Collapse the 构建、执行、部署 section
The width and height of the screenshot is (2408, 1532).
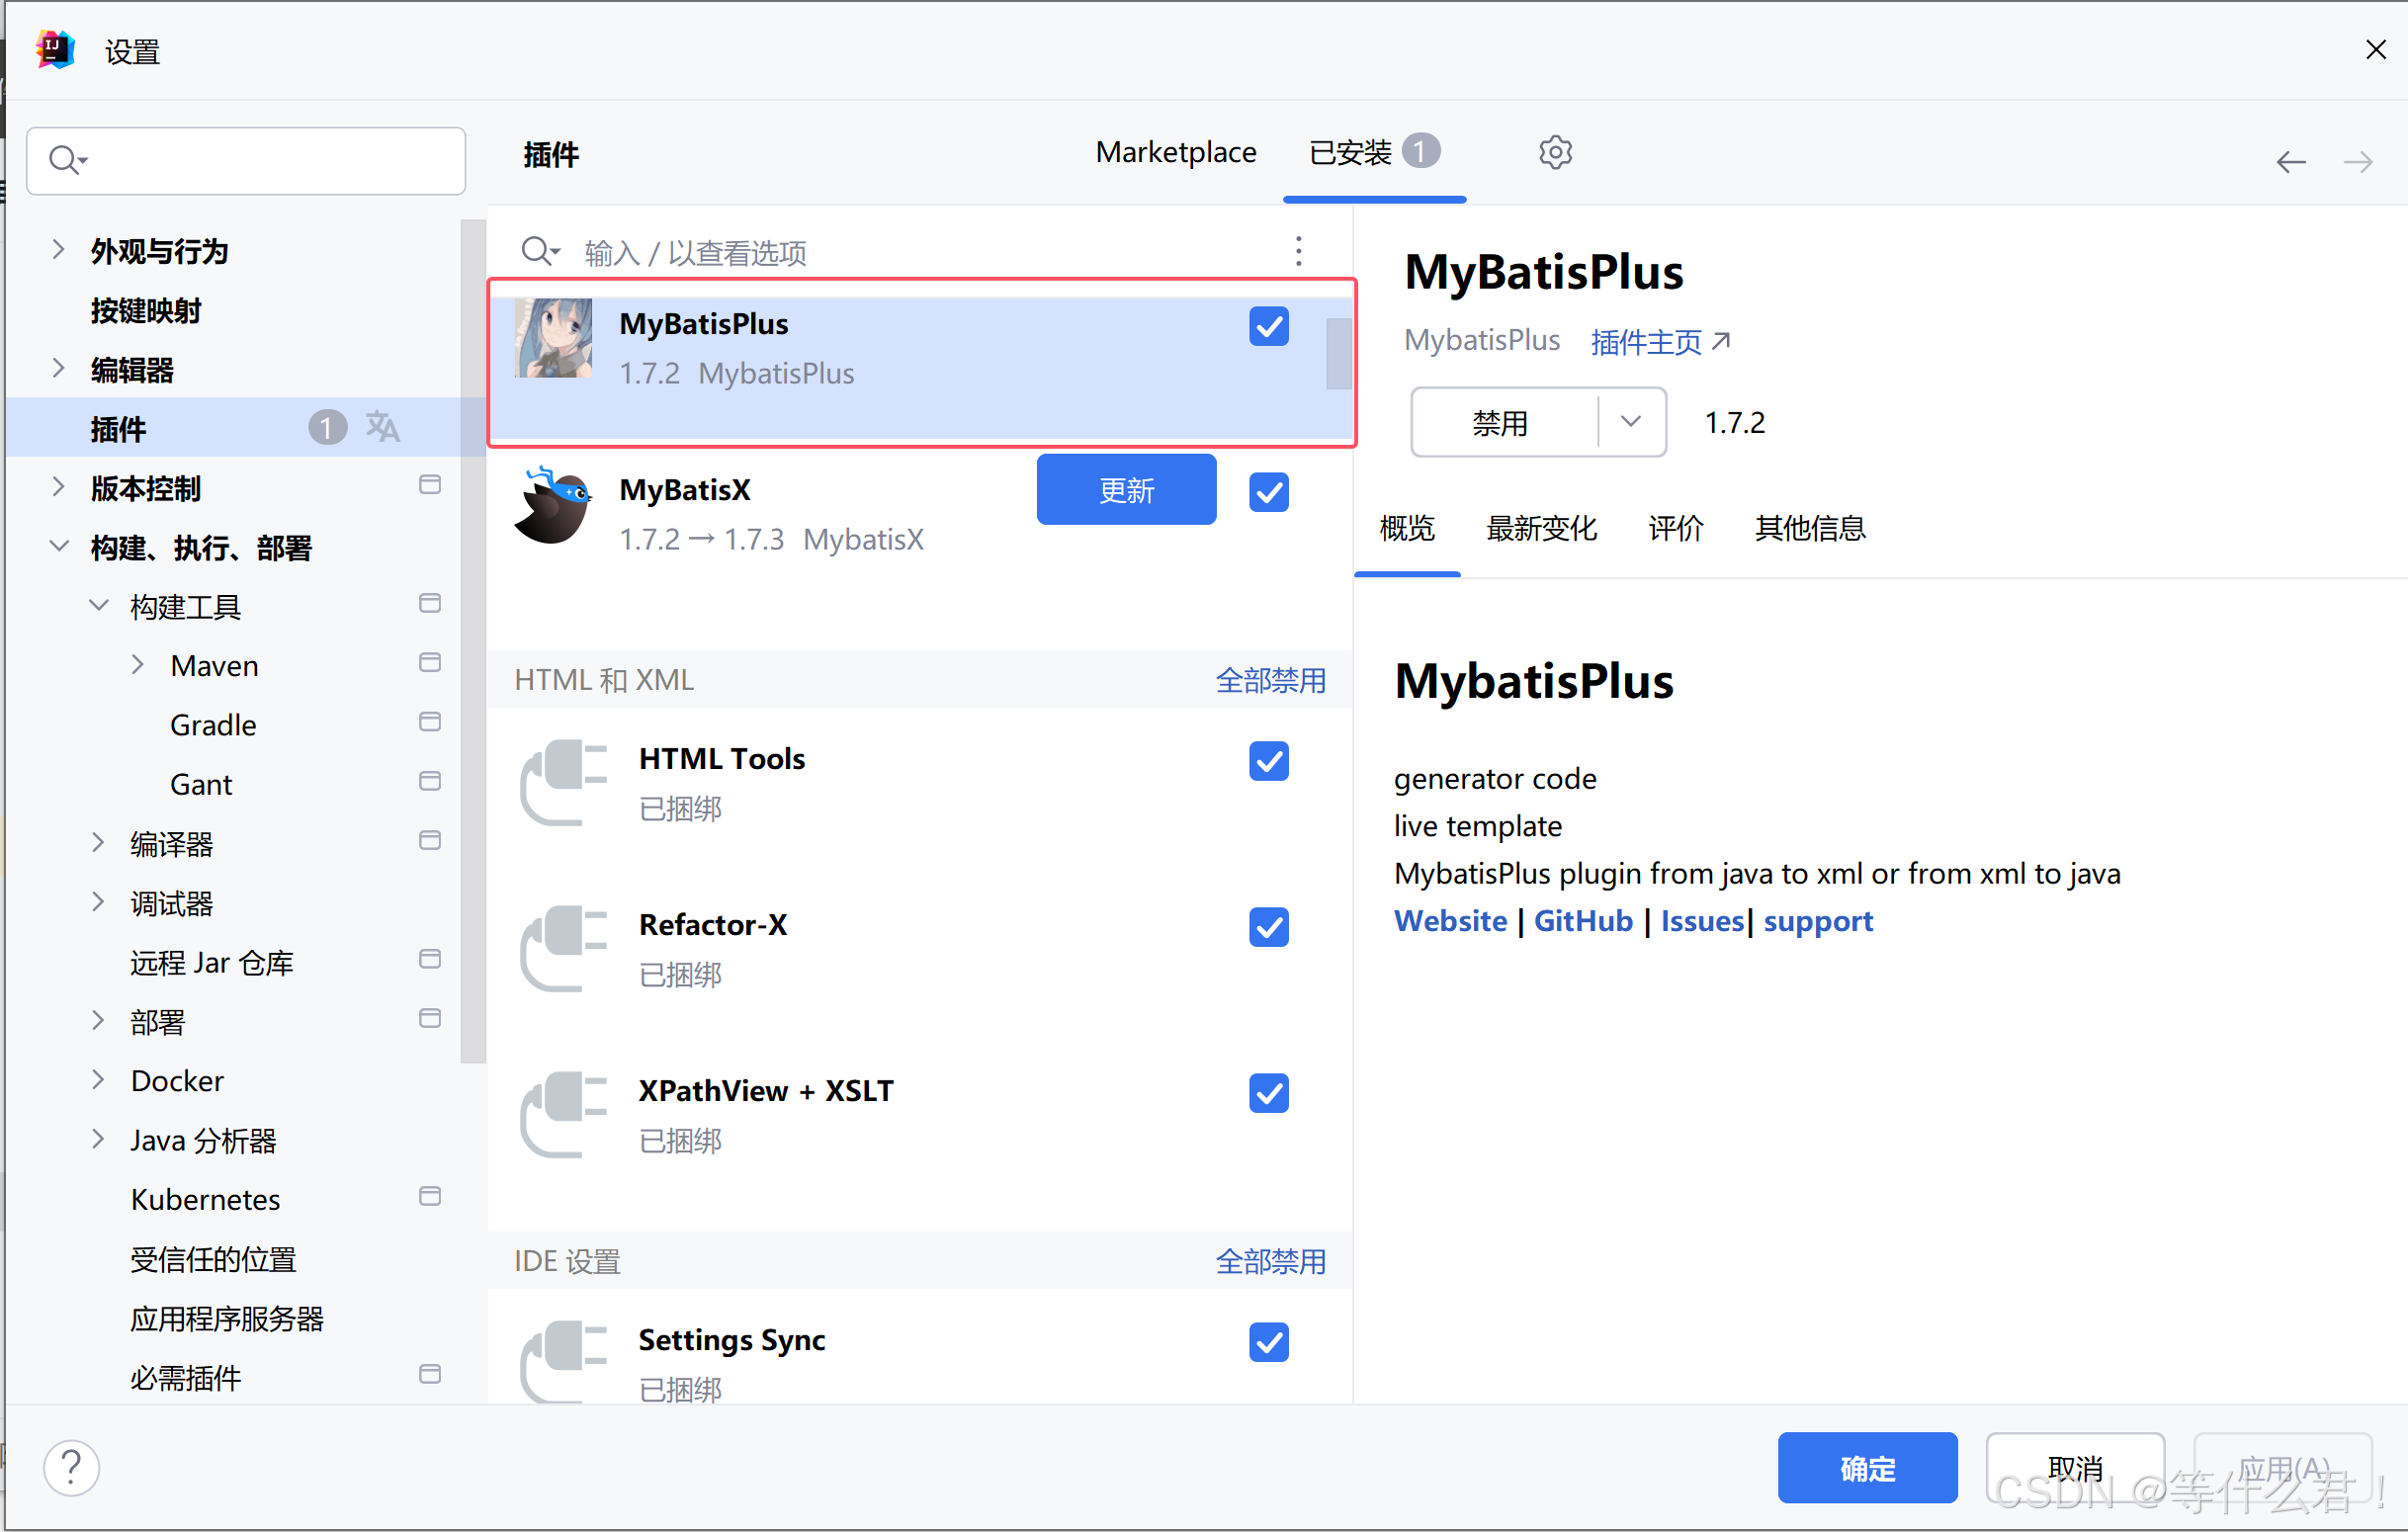click(59, 547)
